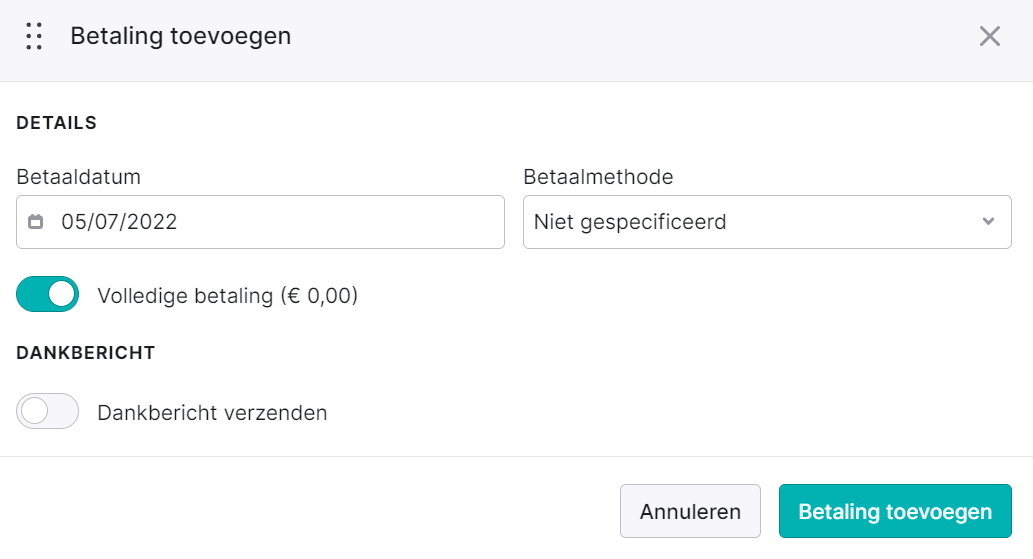Click the dialog title 'Betaling toevoegen'

[181, 36]
